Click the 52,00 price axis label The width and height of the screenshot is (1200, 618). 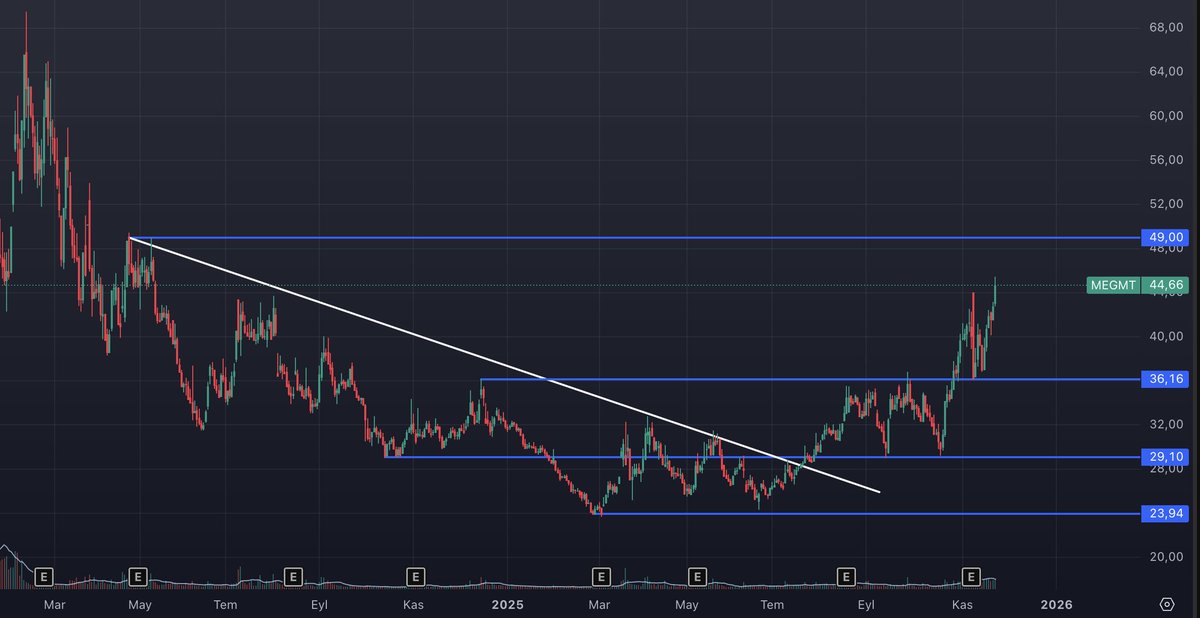1165,203
